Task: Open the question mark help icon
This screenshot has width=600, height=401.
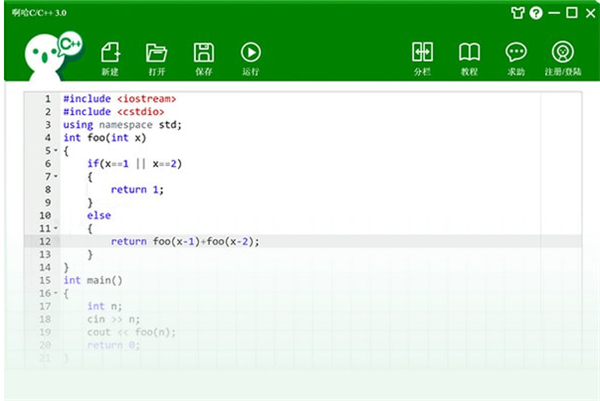Action: coord(536,13)
